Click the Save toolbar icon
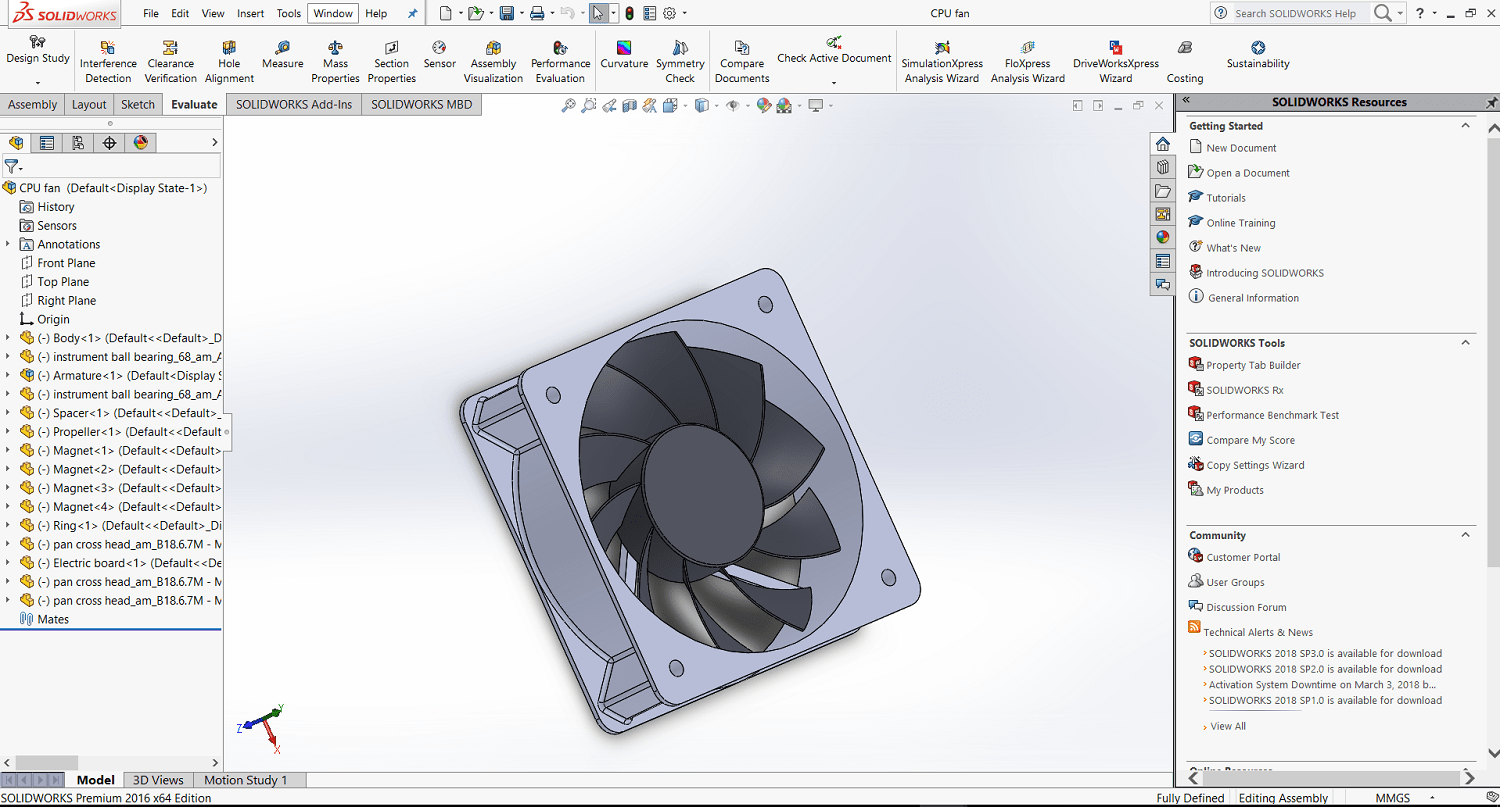 coord(507,13)
